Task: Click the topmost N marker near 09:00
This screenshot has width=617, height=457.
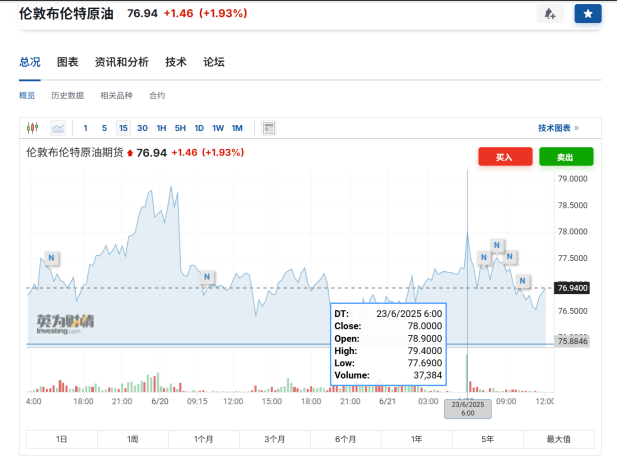Action: (497, 245)
